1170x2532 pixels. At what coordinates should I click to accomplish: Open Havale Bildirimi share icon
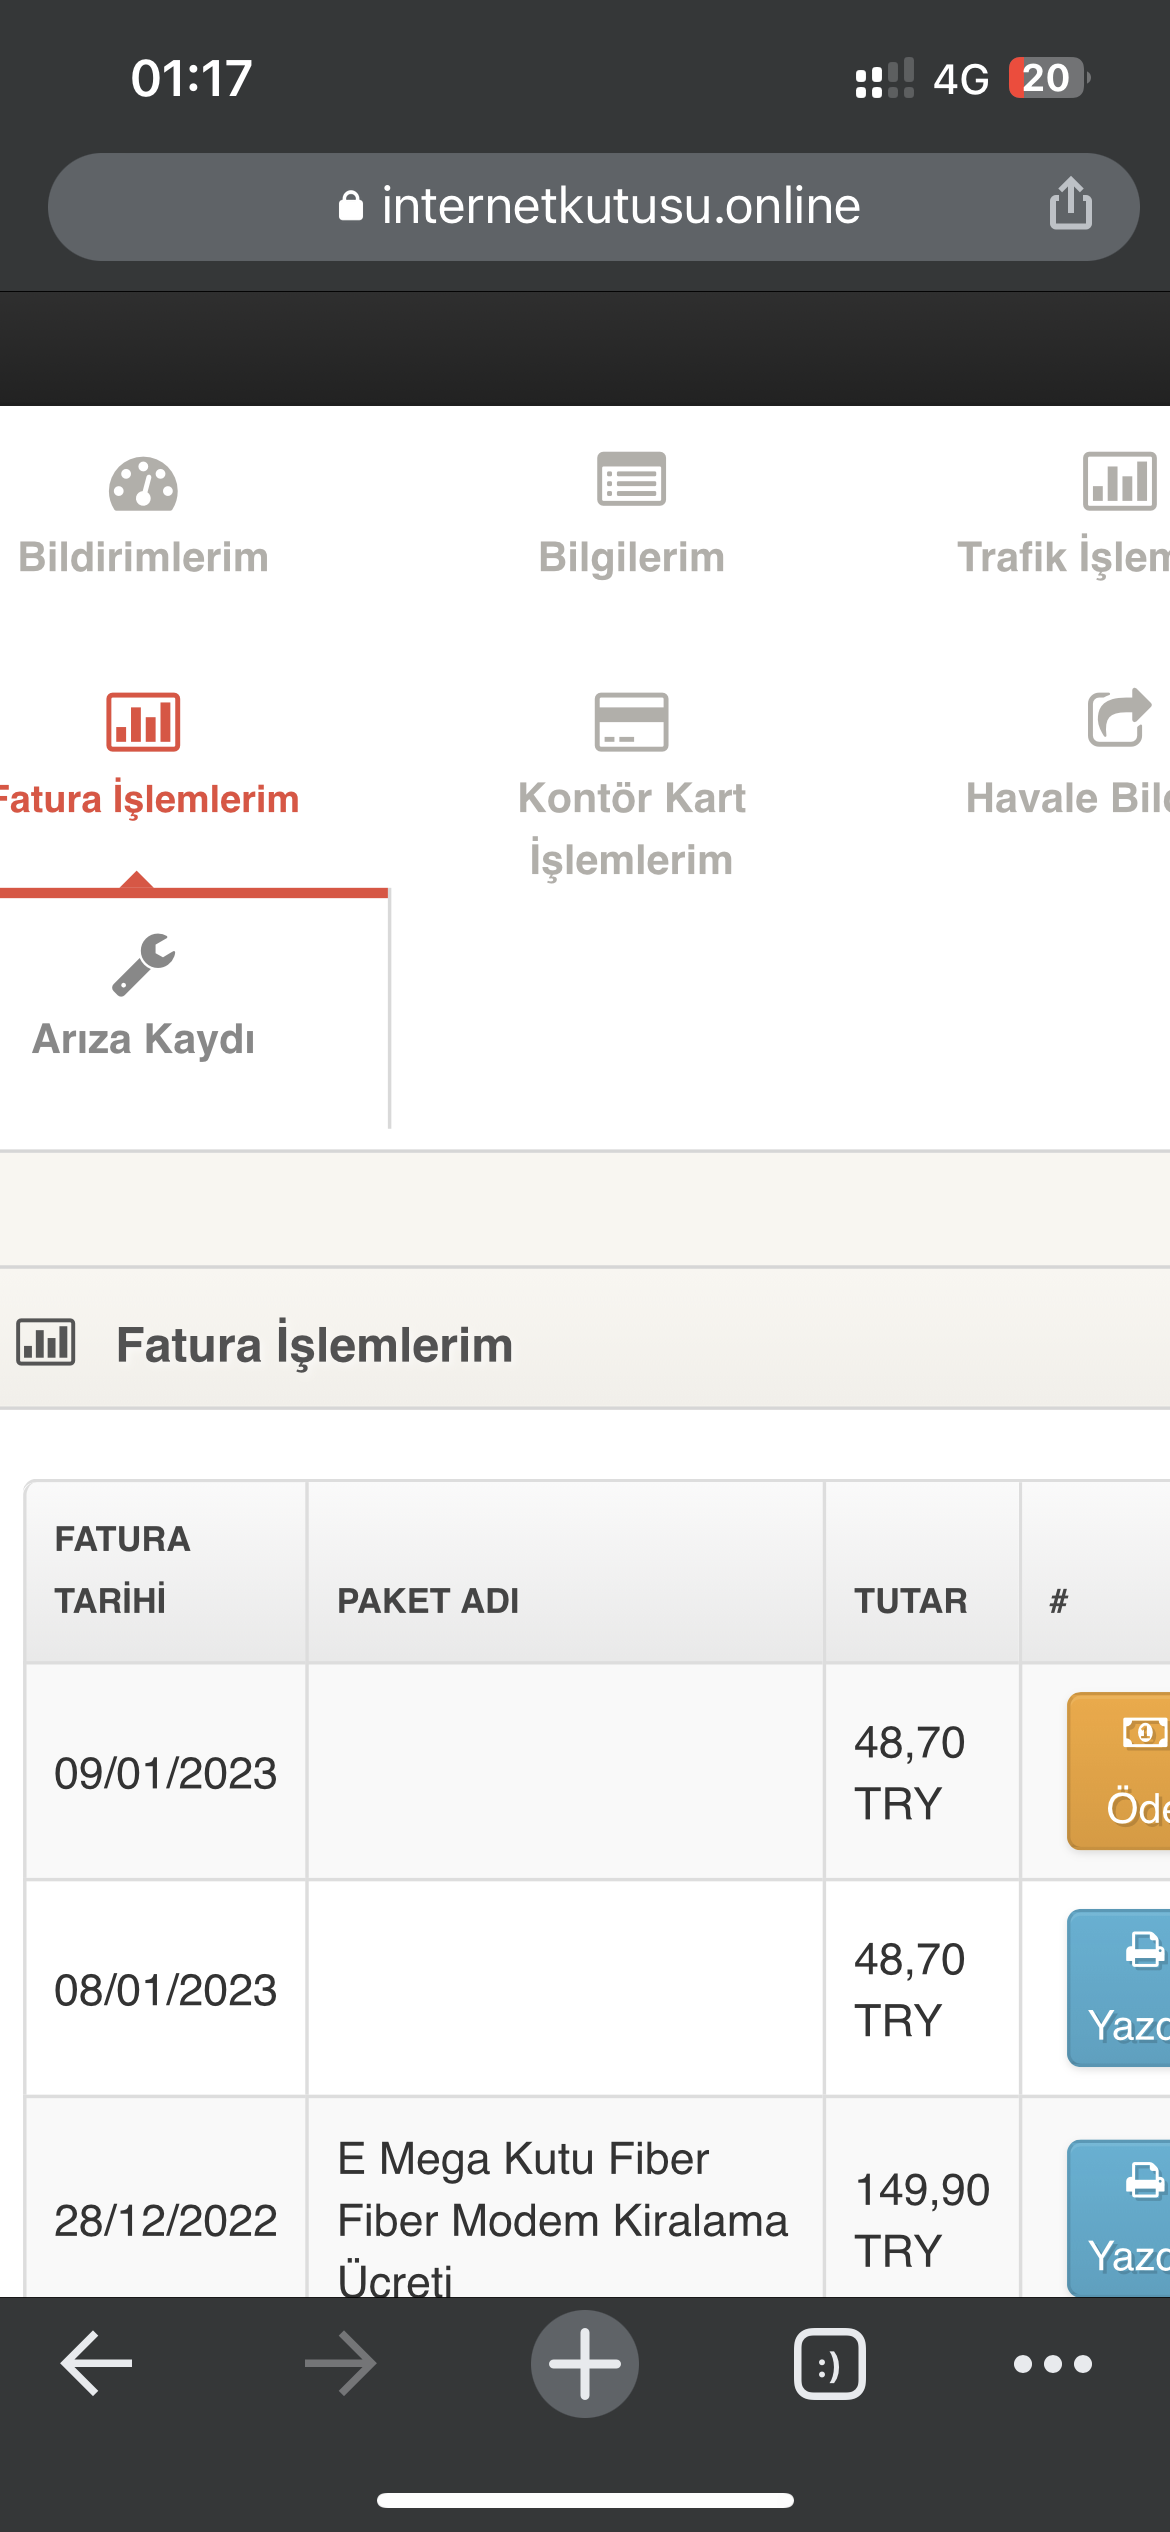[1119, 718]
